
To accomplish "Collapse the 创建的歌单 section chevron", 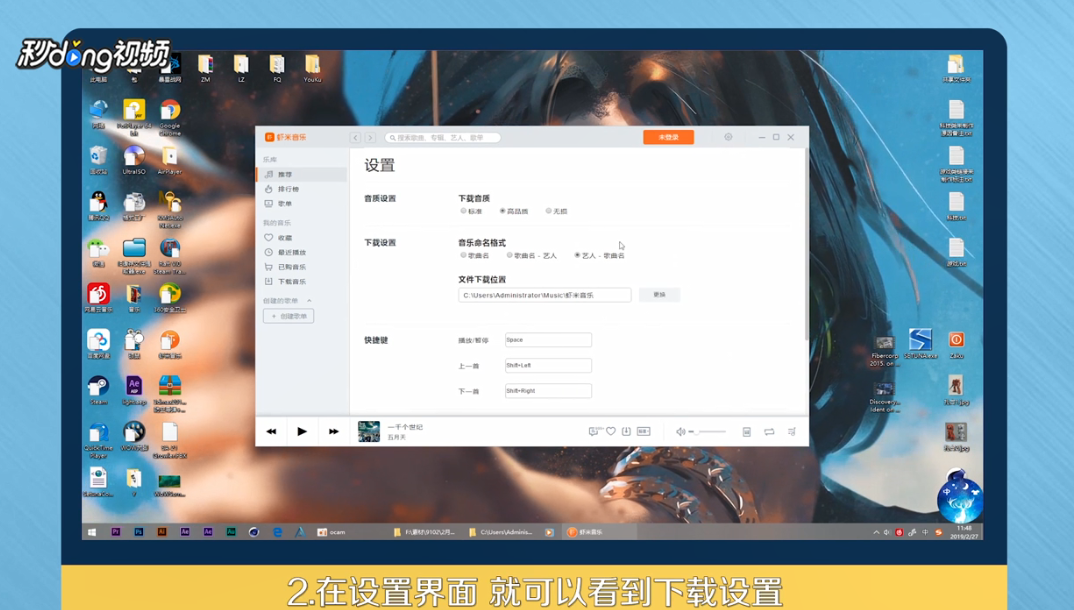I will (309, 301).
